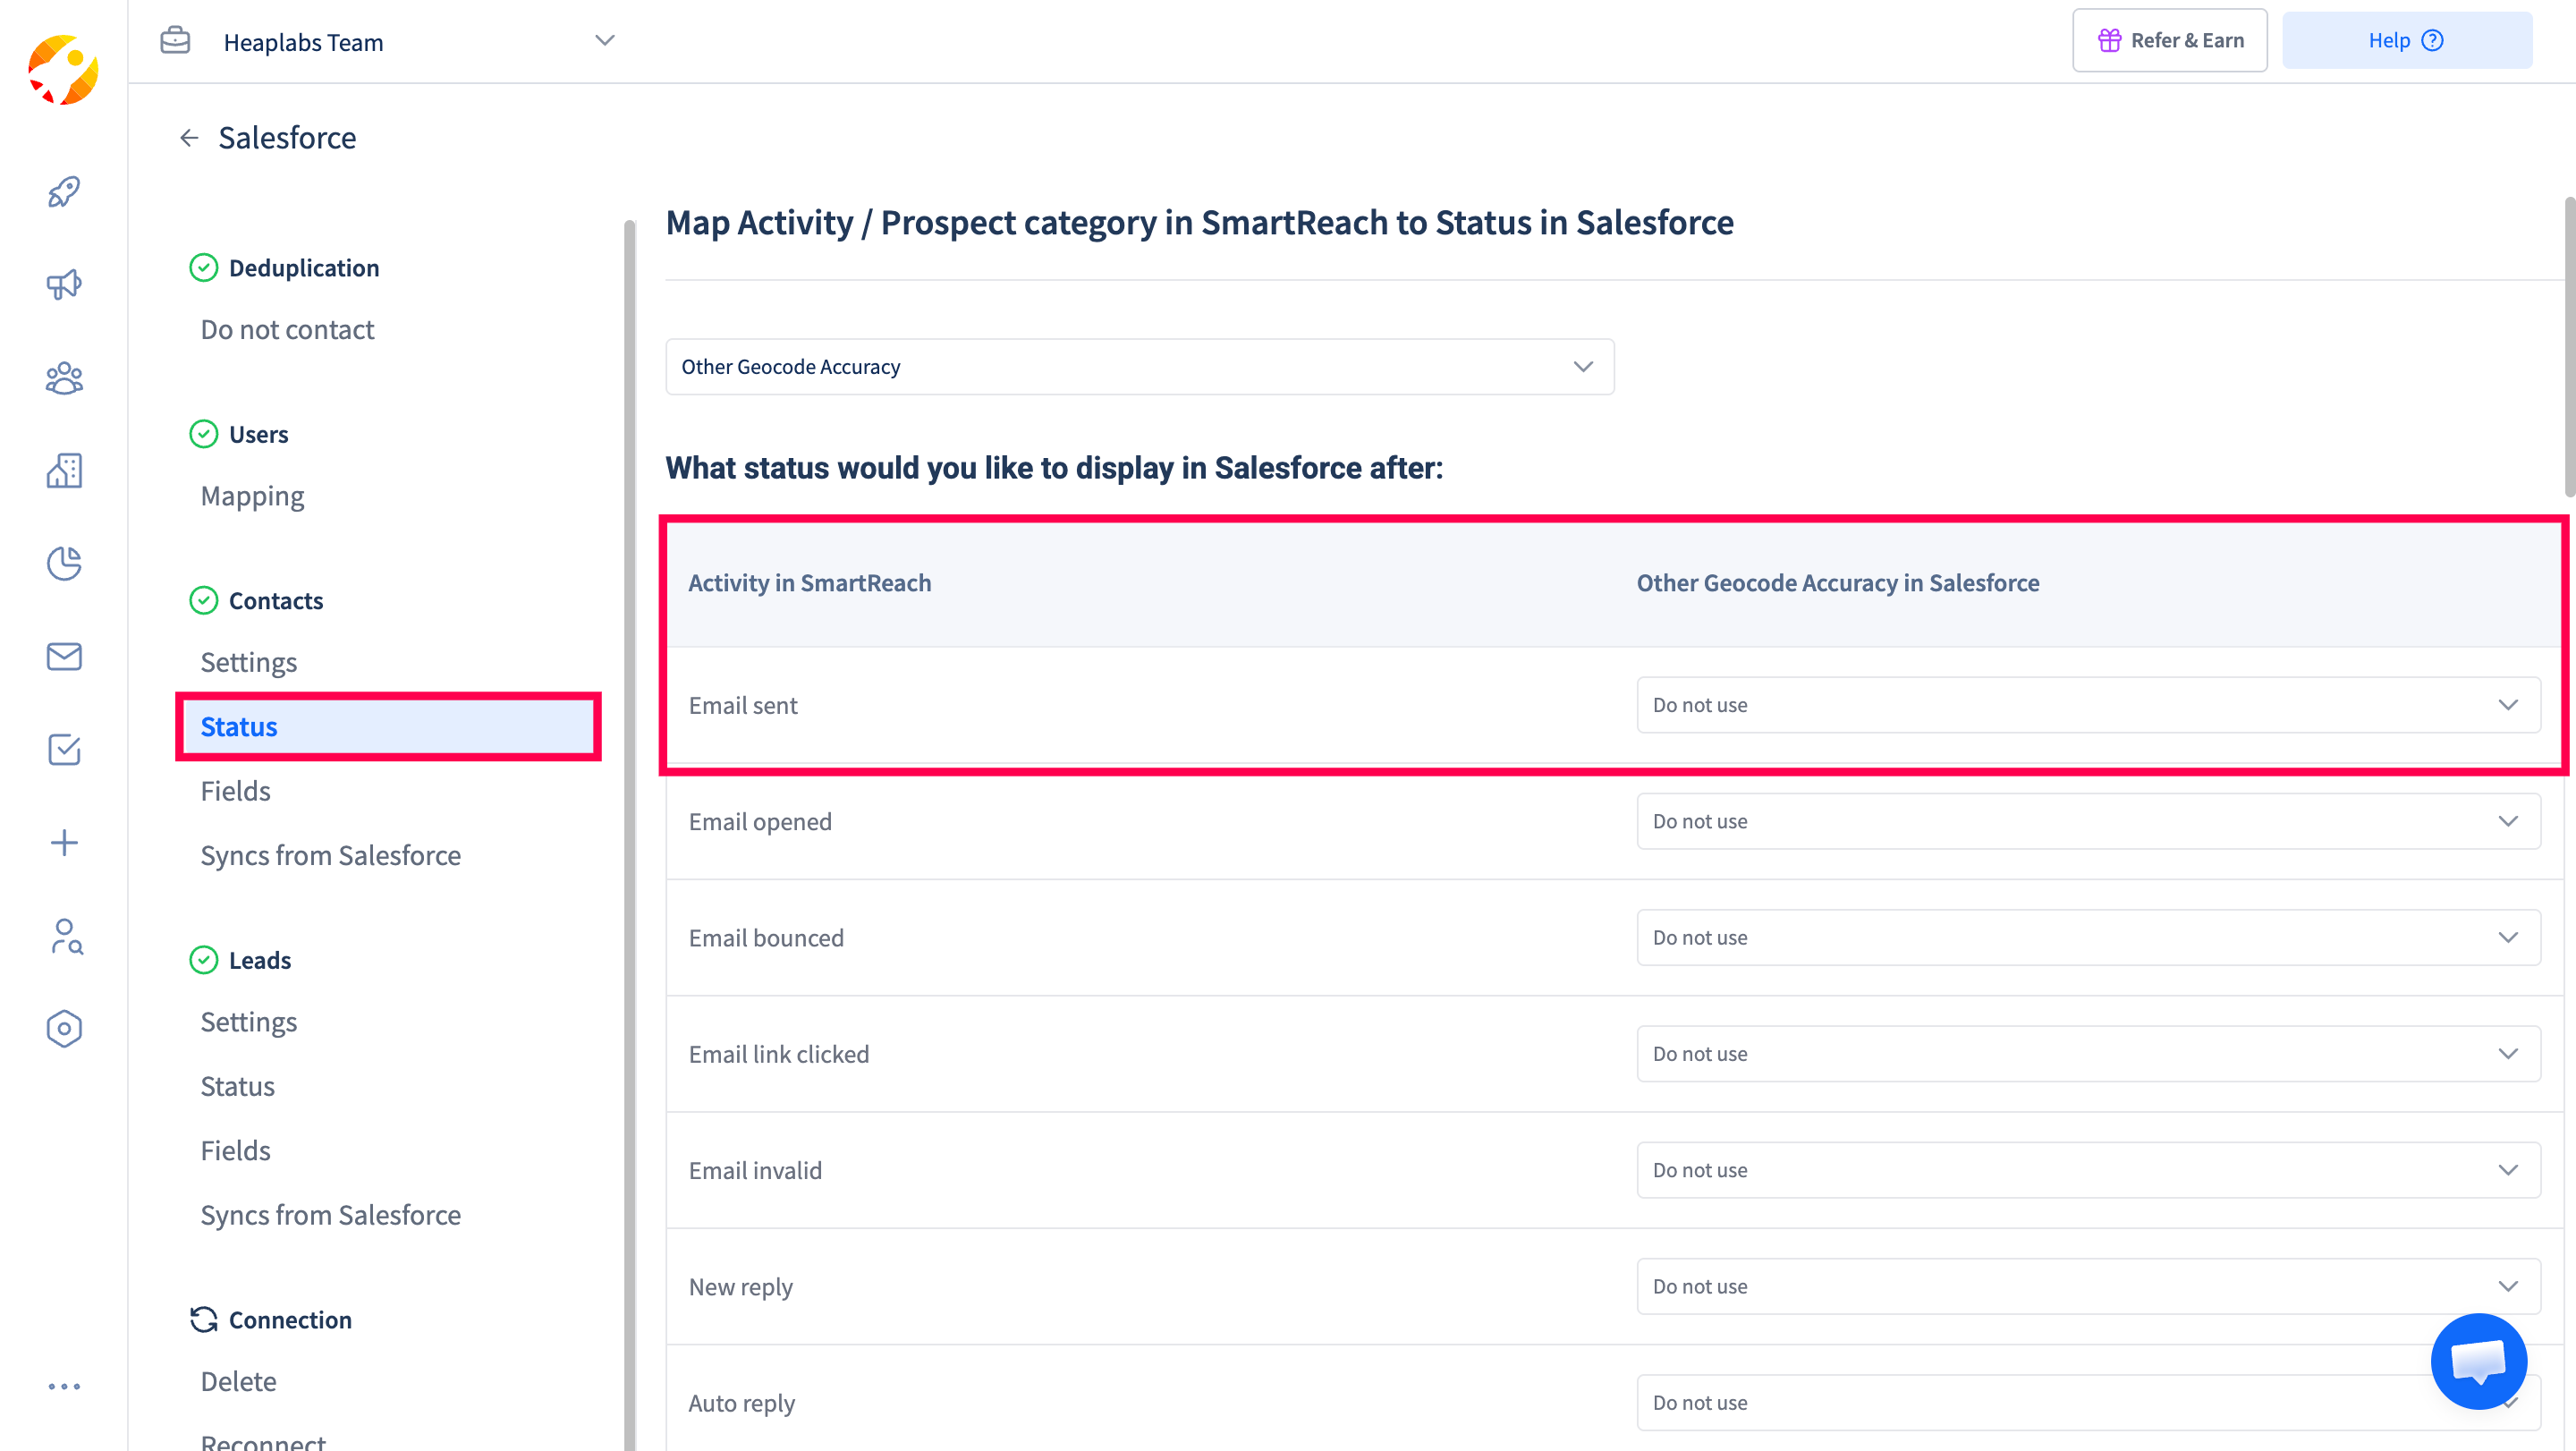Open the megaphone campaigns icon
Viewport: 2576px width, 1451px height.
(64, 284)
